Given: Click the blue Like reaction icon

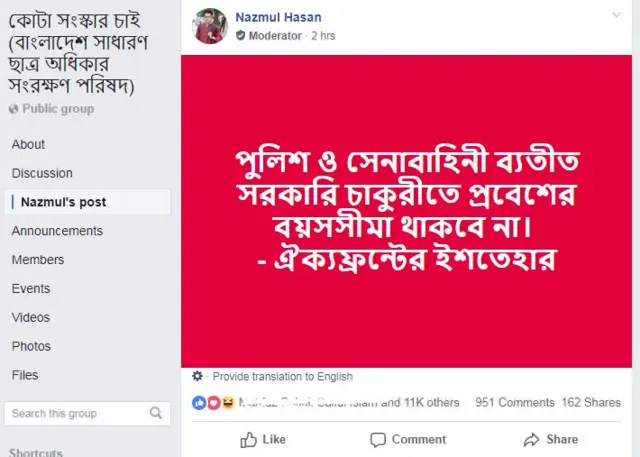Looking at the screenshot, I should 199,402.
